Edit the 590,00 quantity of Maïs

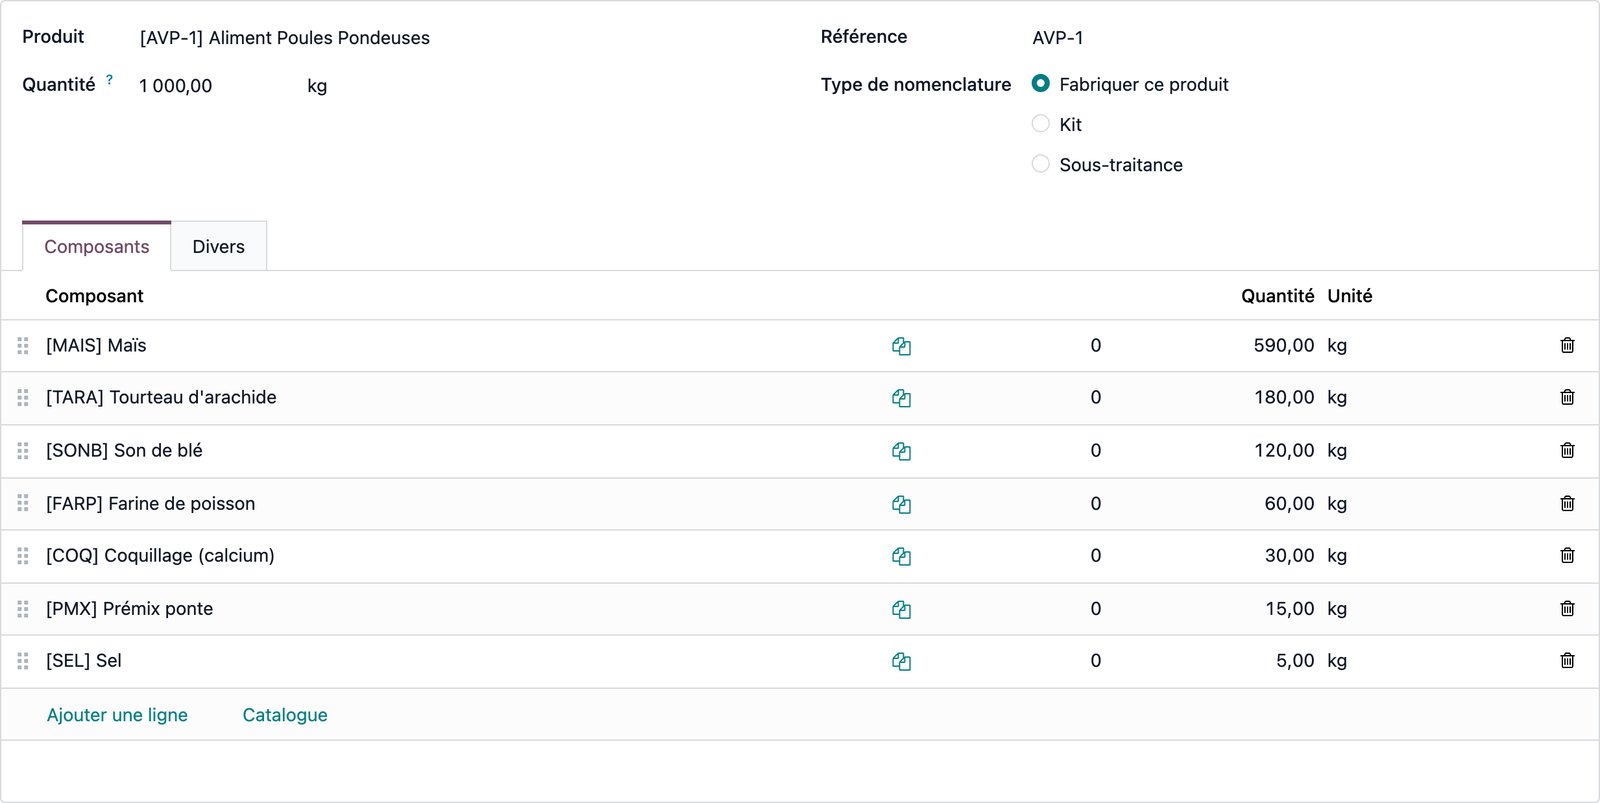click(x=1284, y=345)
